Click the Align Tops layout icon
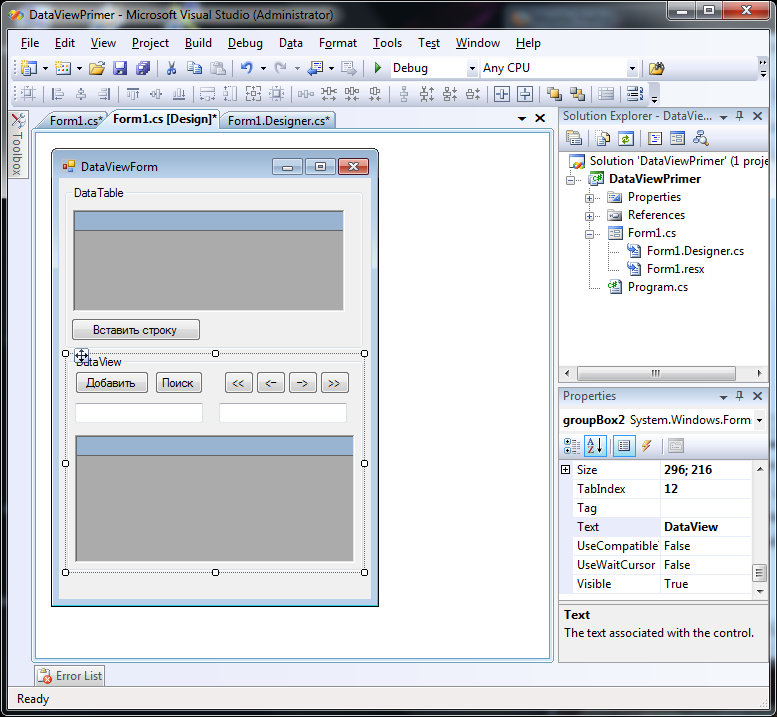 coord(133,94)
